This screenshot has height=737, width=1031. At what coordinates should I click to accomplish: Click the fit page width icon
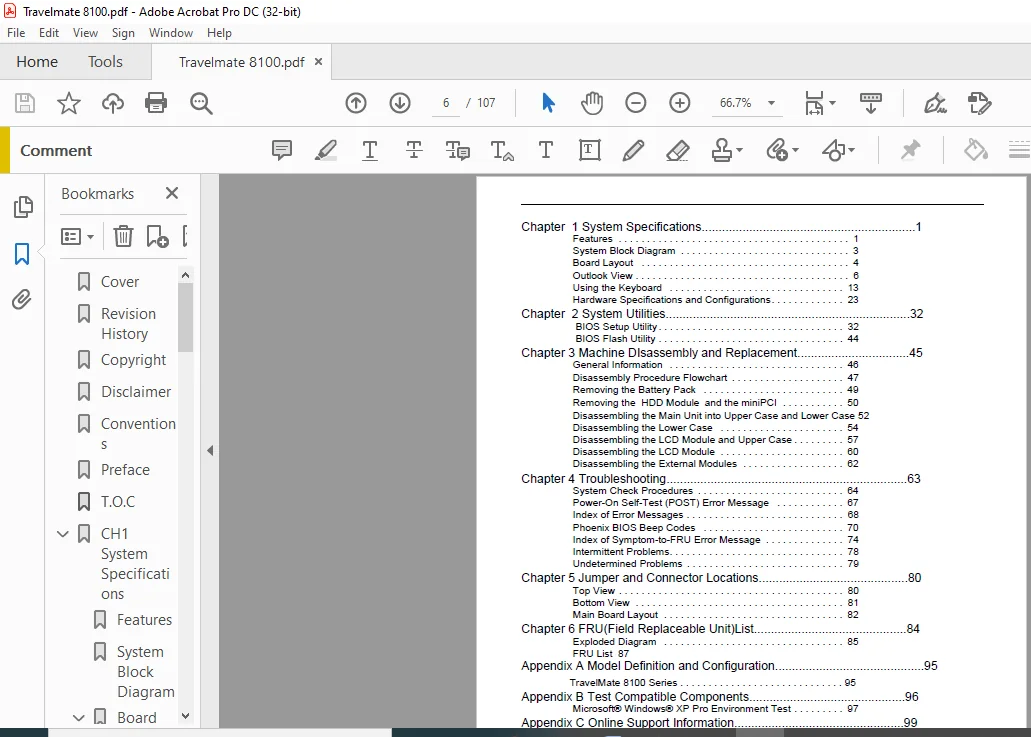point(814,103)
